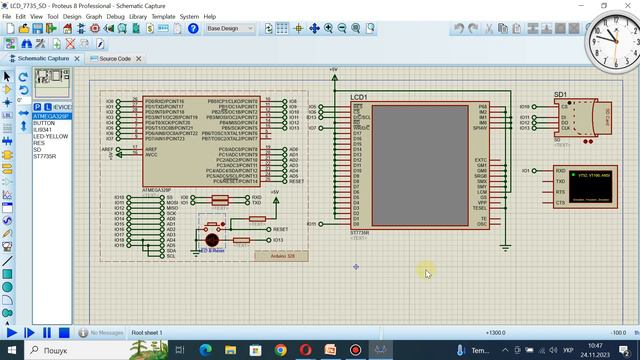Close the Schematic Capture tab
The image size is (640, 360).
tap(77, 59)
